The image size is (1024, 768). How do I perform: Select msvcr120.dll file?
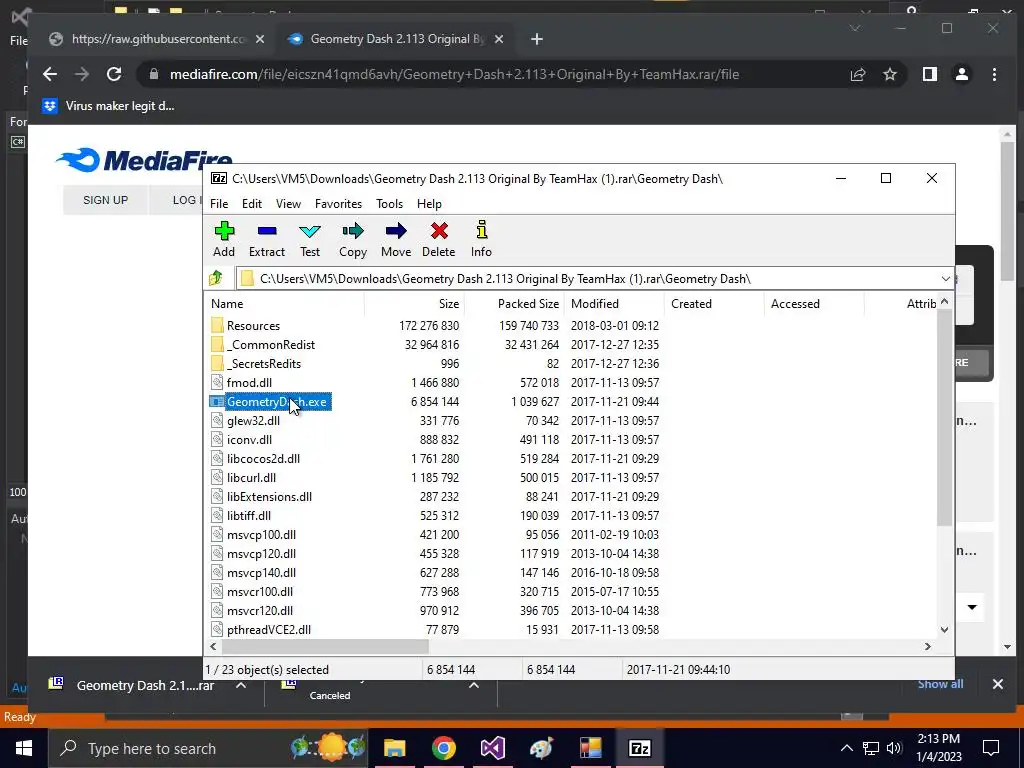coord(259,611)
